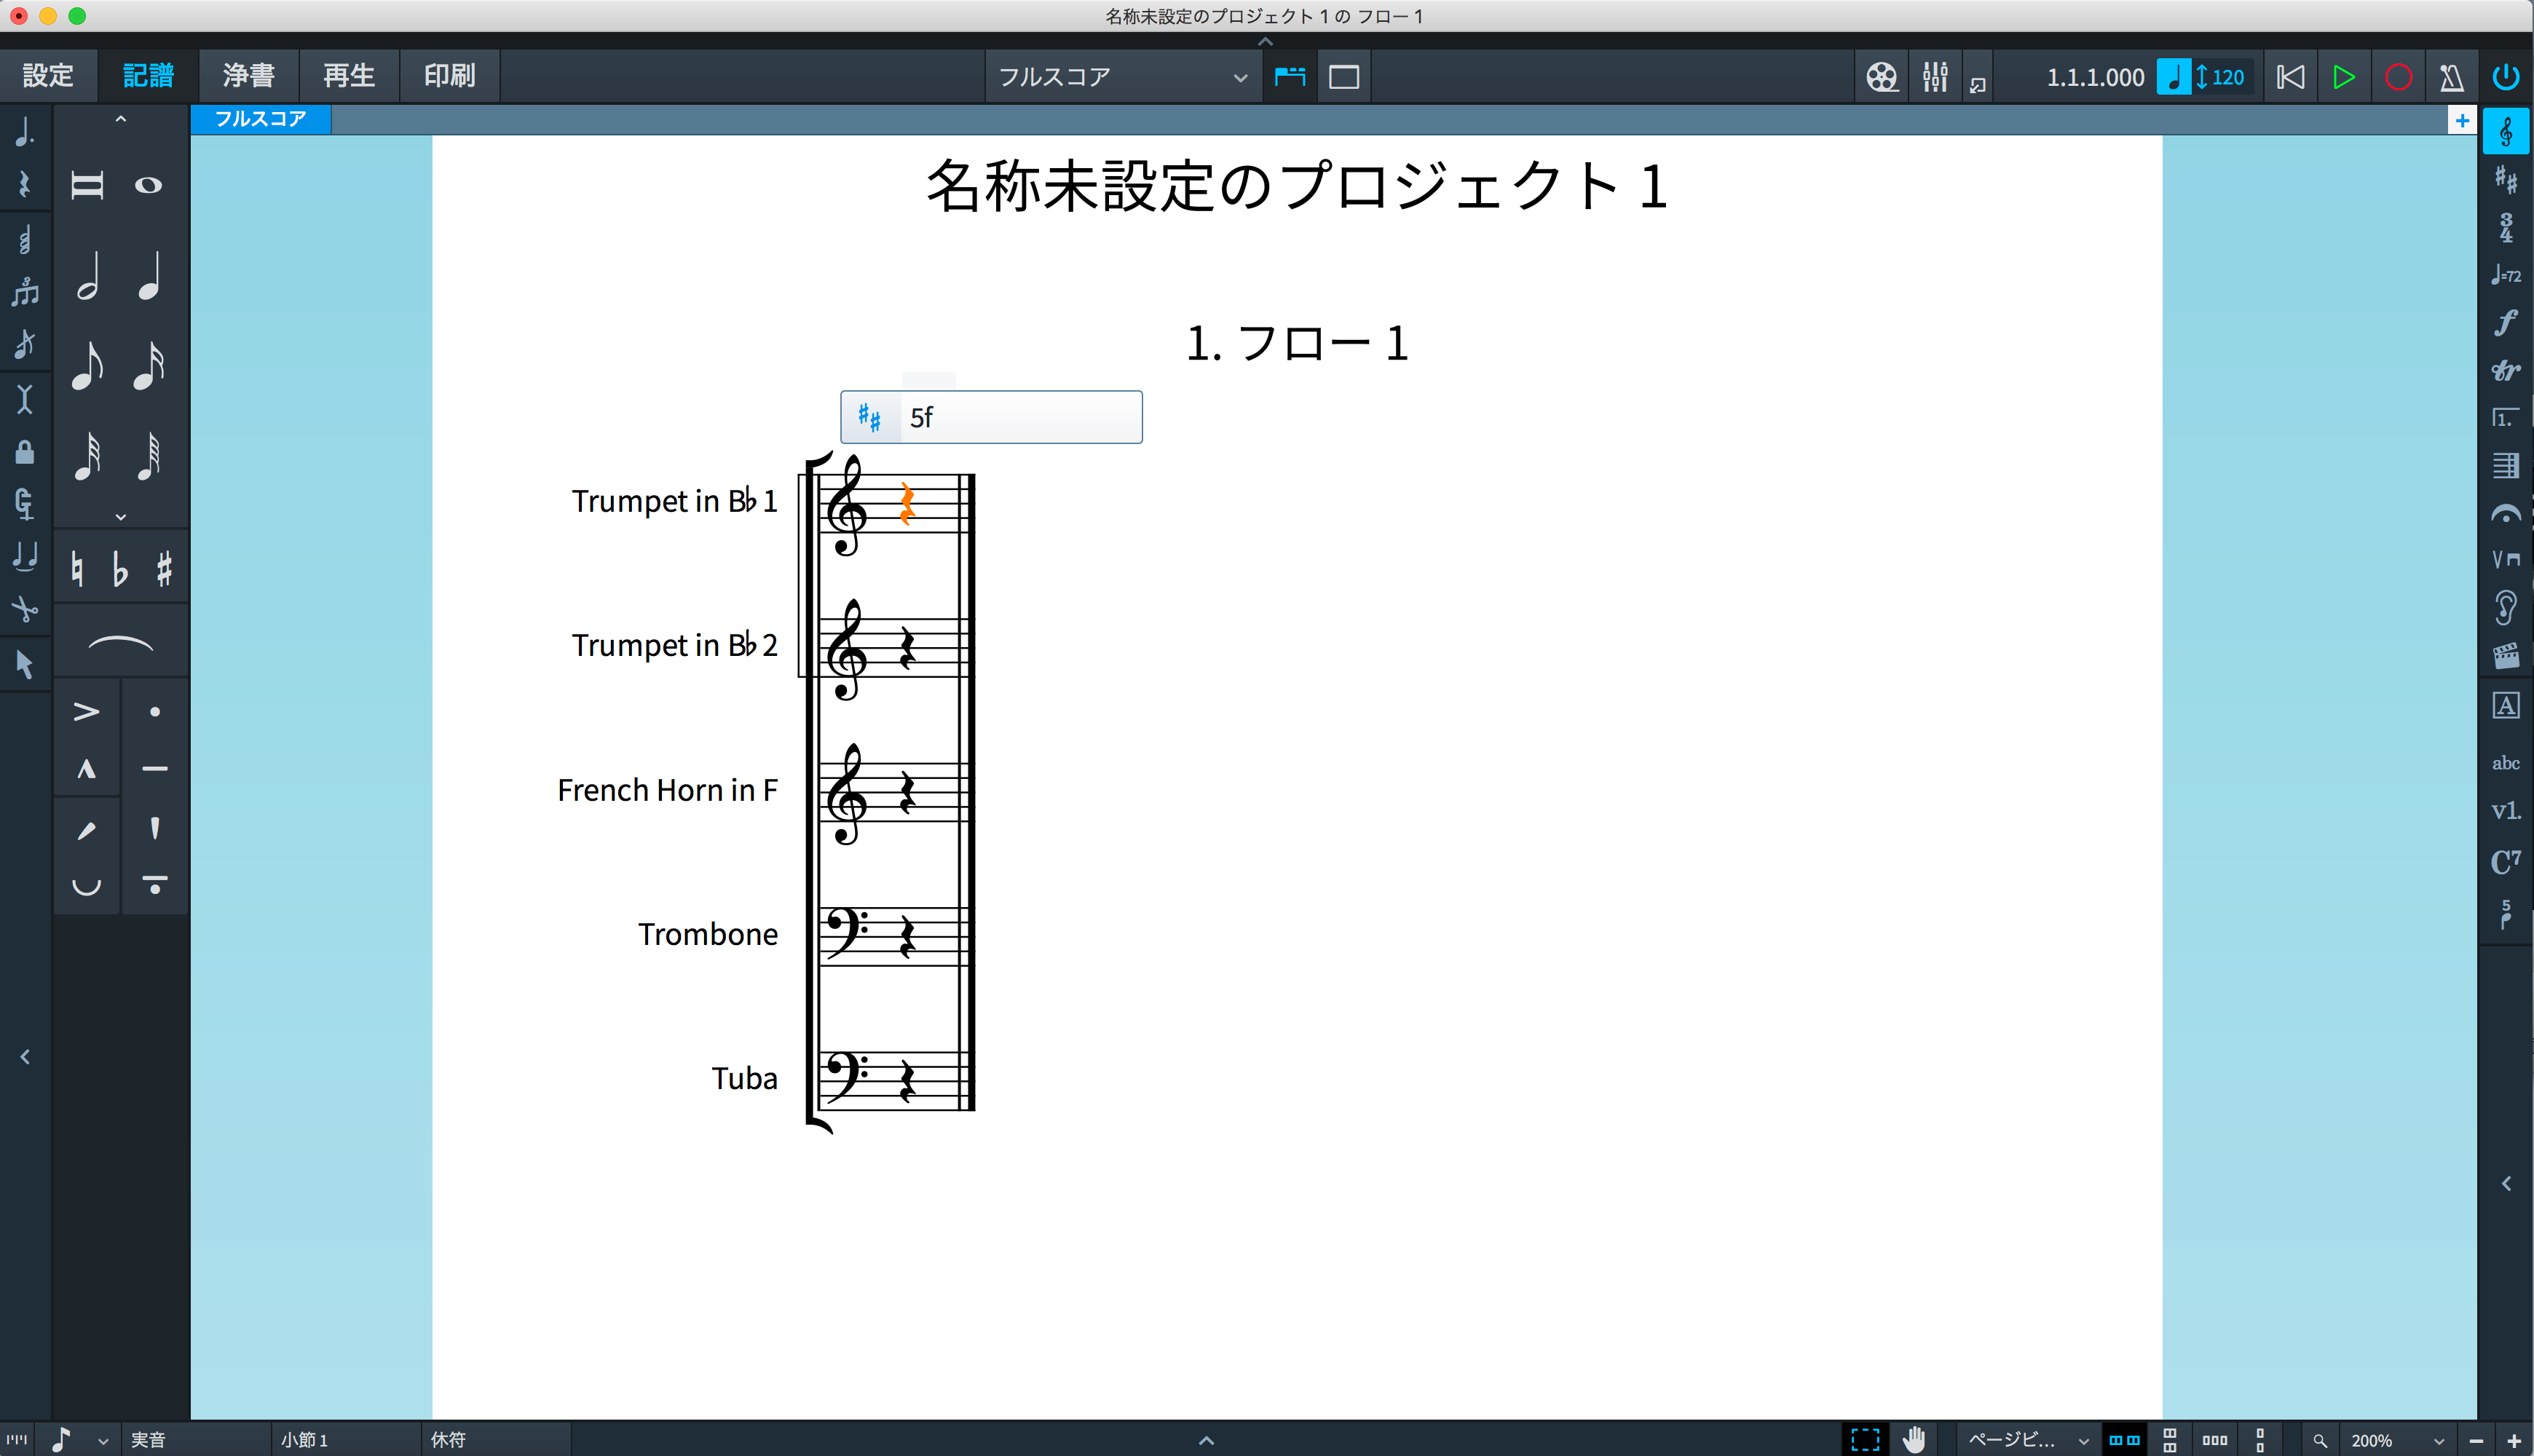Screen dimensions: 2534x1456
Task: Select the quarter note duration
Action: 148,277
